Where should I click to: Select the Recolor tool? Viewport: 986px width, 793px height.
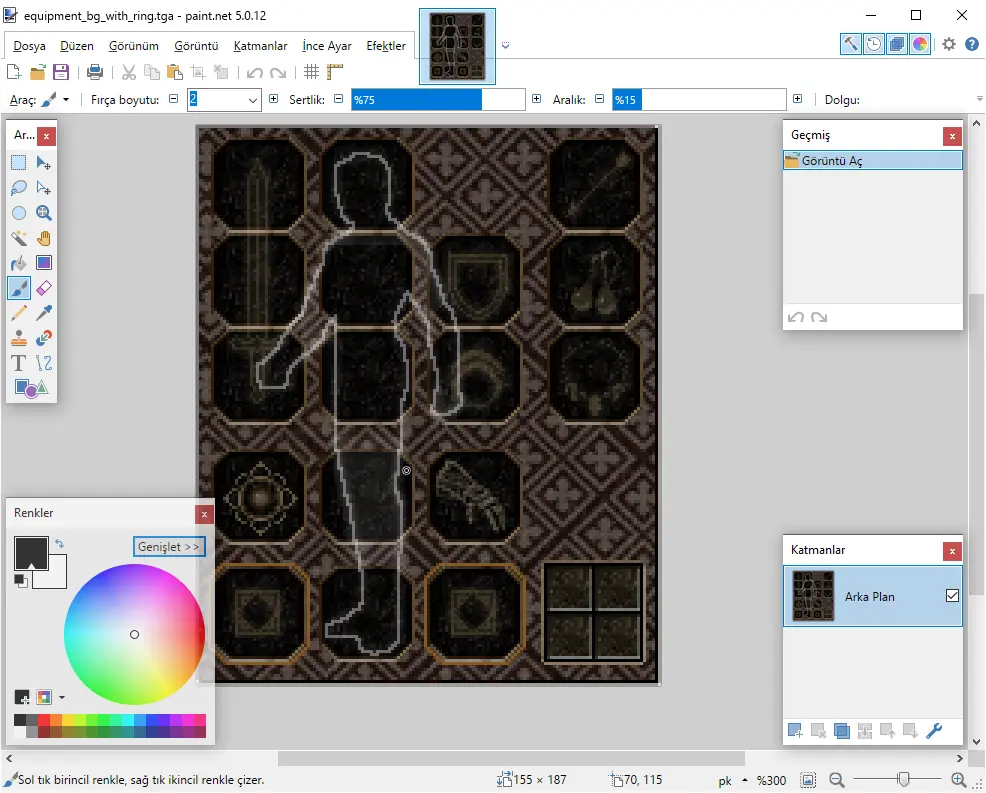43,338
